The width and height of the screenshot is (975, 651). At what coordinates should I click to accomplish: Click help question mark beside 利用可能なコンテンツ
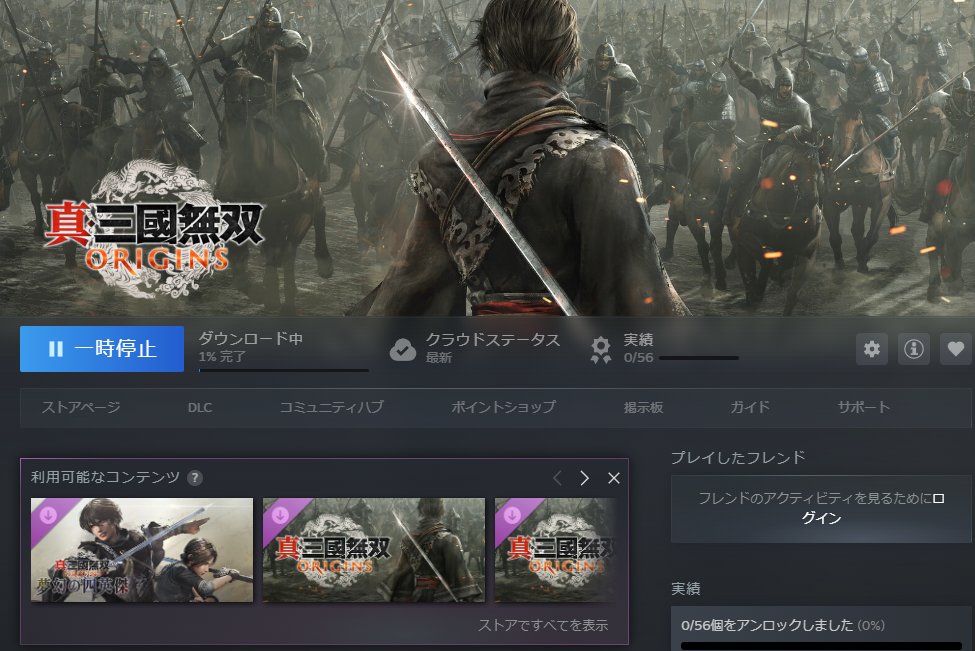click(195, 478)
